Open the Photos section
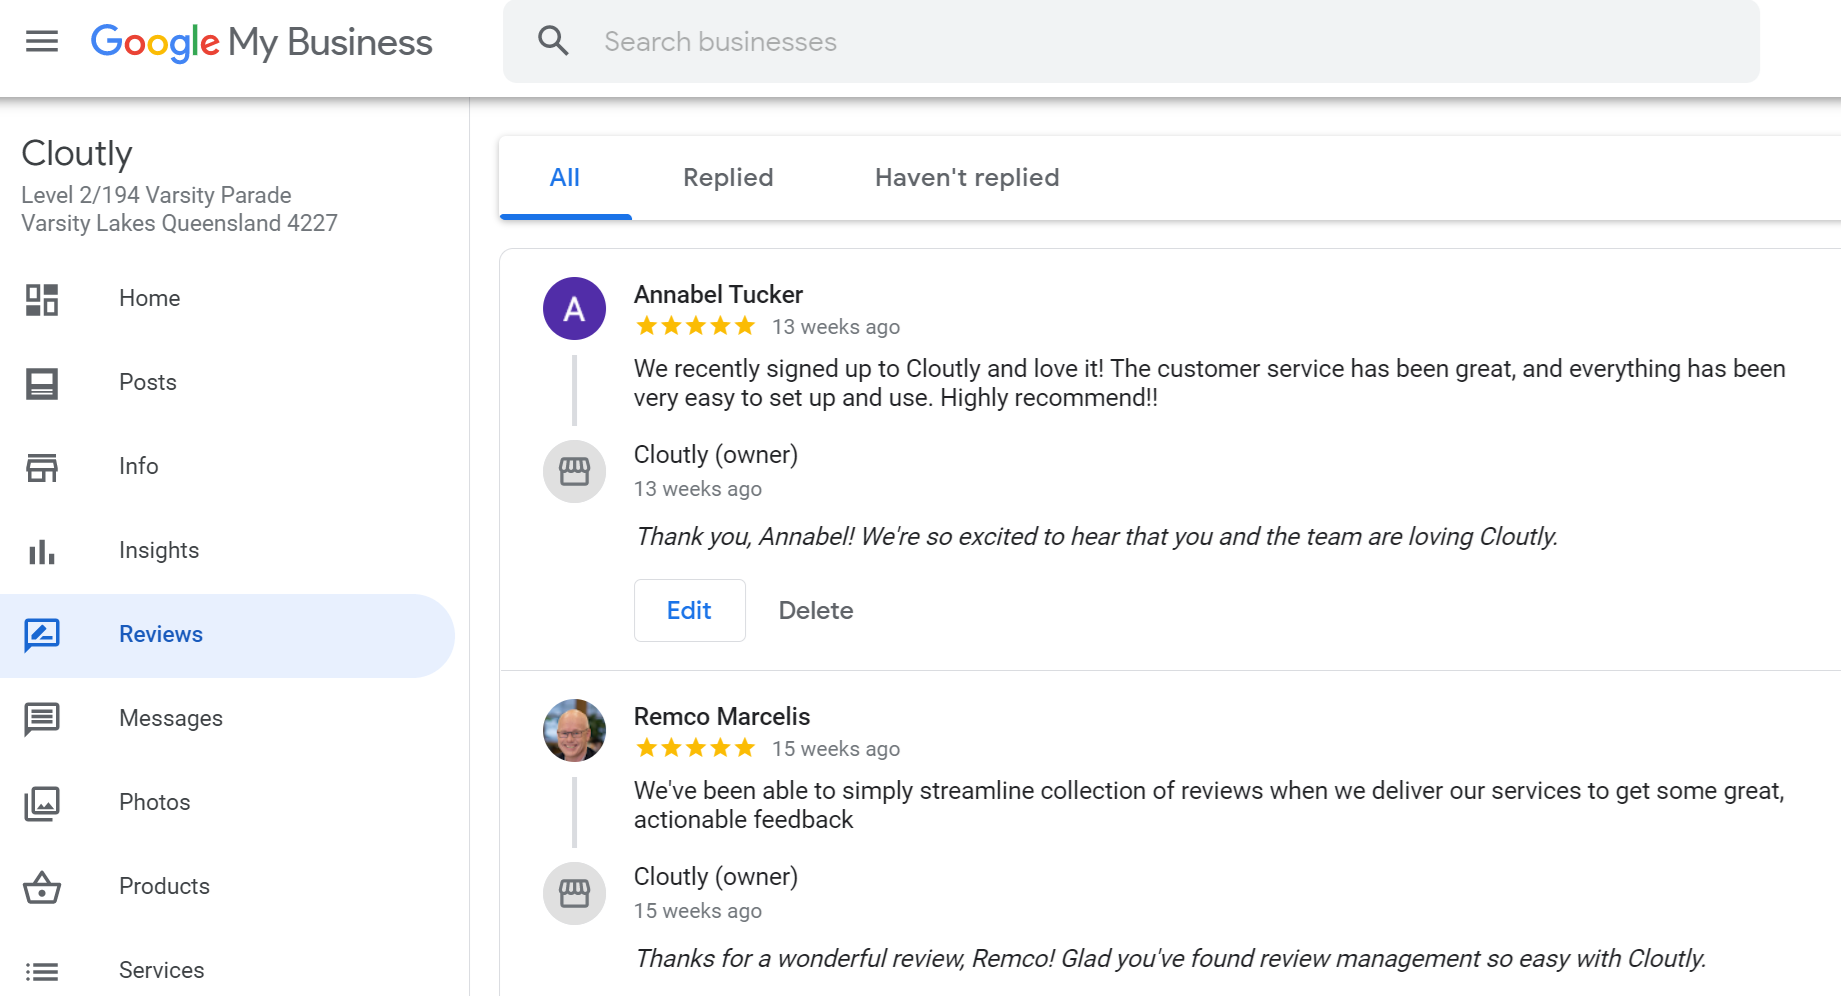The image size is (1841, 996). coord(154,802)
